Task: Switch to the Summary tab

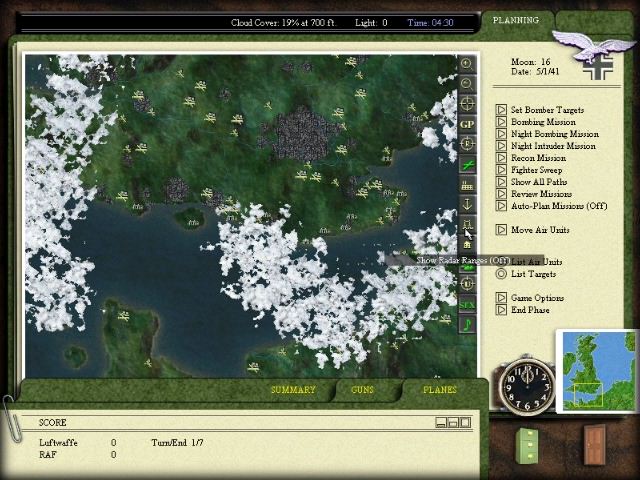Action: click(293, 390)
